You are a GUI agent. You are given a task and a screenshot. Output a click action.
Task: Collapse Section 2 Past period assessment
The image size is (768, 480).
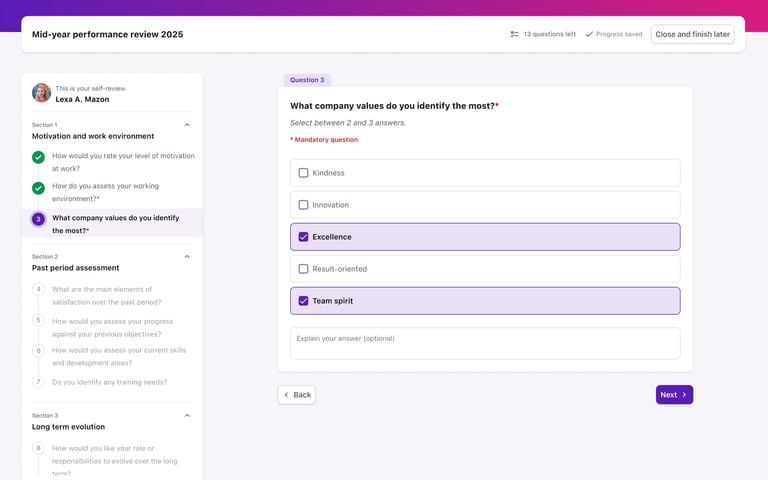pos(187,257)
